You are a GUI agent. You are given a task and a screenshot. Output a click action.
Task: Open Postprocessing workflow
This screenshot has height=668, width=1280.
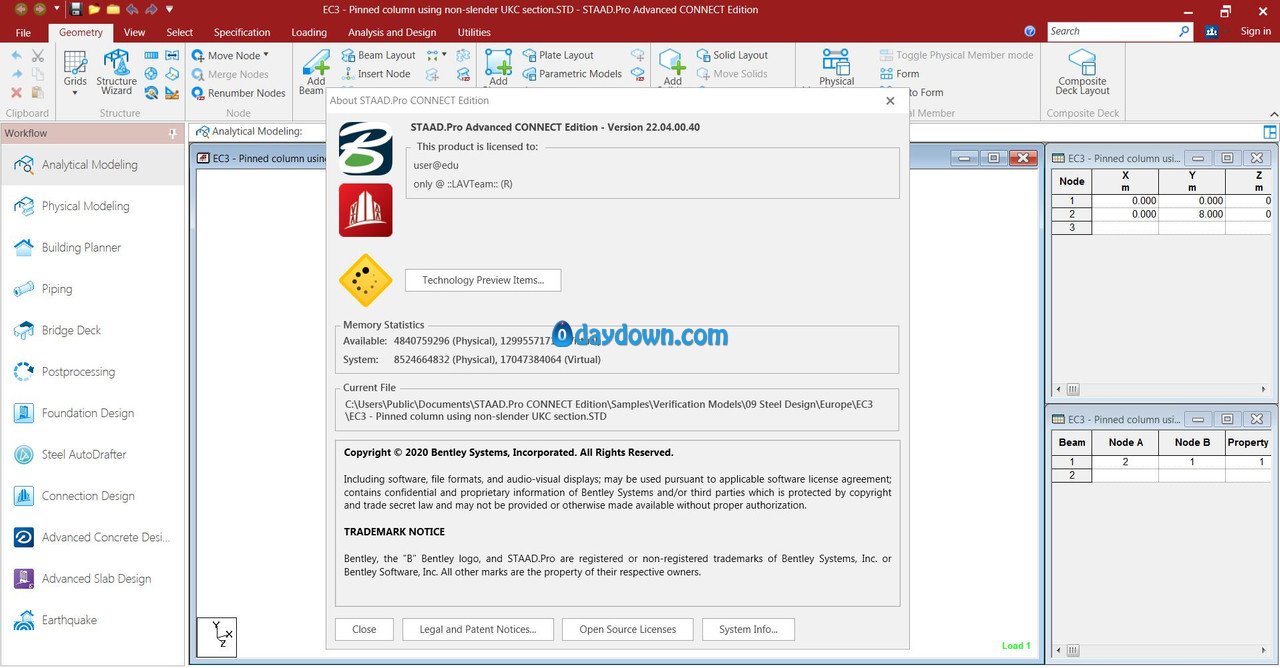(x=92, y=372)
